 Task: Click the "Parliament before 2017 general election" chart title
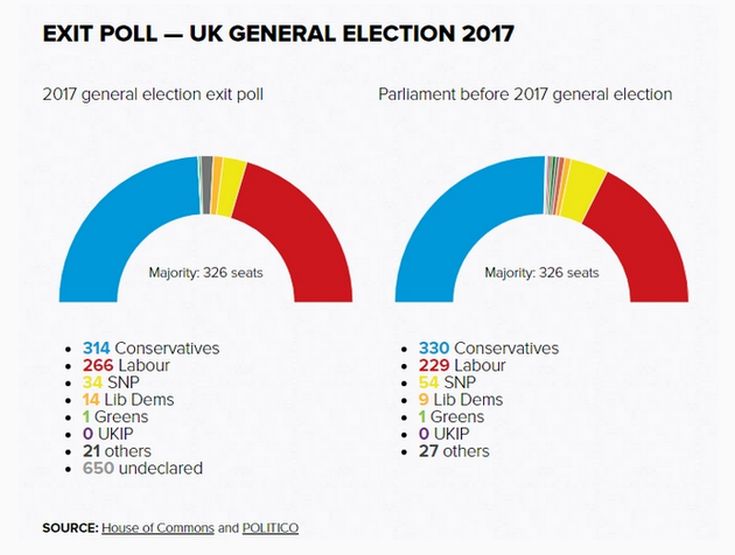525,94
